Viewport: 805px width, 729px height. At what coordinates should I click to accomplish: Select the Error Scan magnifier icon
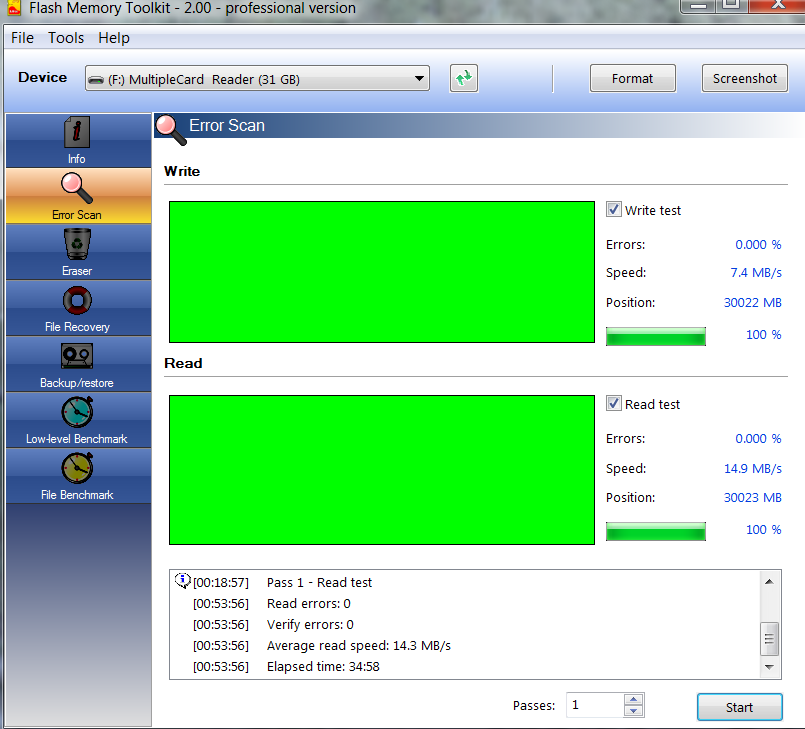77,188
